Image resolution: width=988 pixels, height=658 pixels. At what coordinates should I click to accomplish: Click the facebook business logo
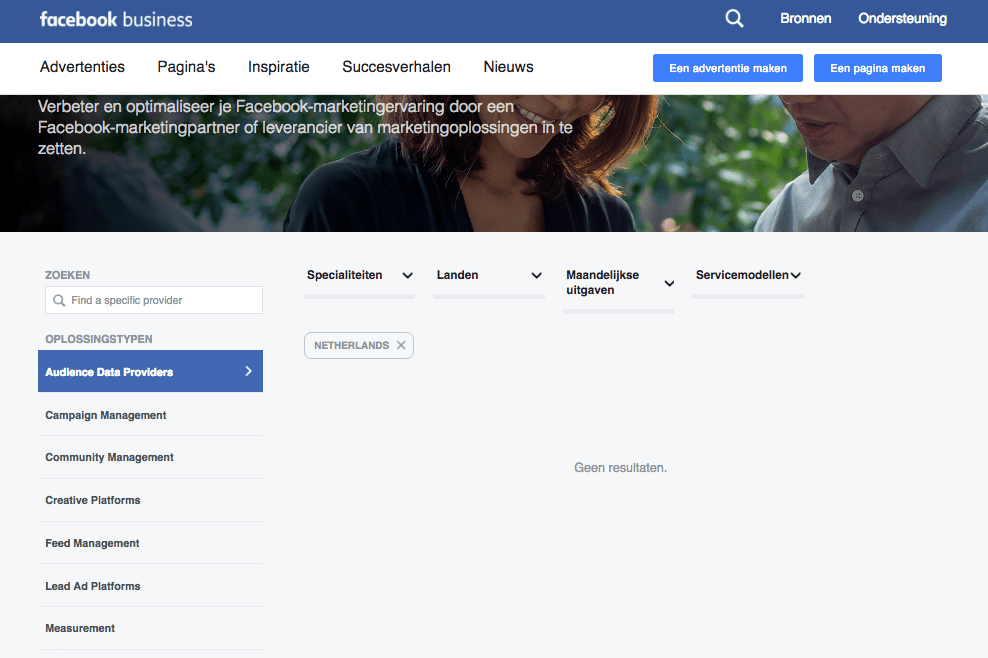[116, 19]
